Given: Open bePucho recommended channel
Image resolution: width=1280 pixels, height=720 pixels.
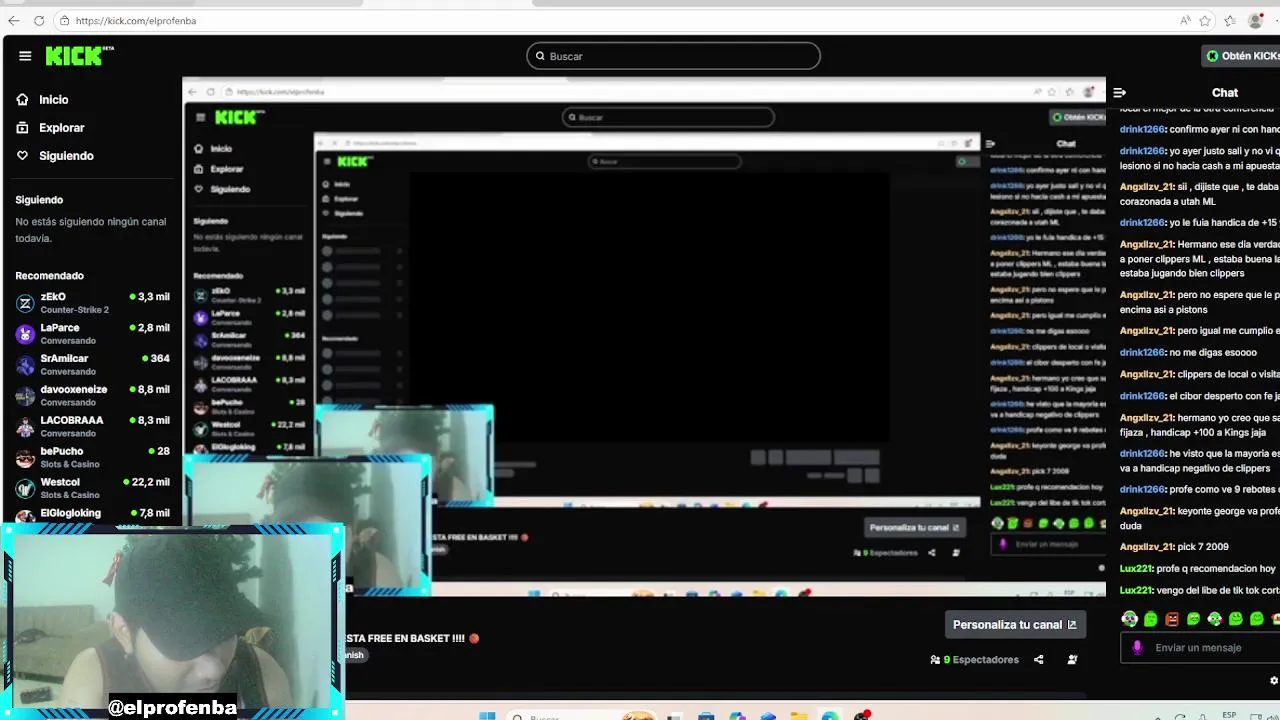Looking at the screenshot, I should pyautogui.click(x=92, y=458).
